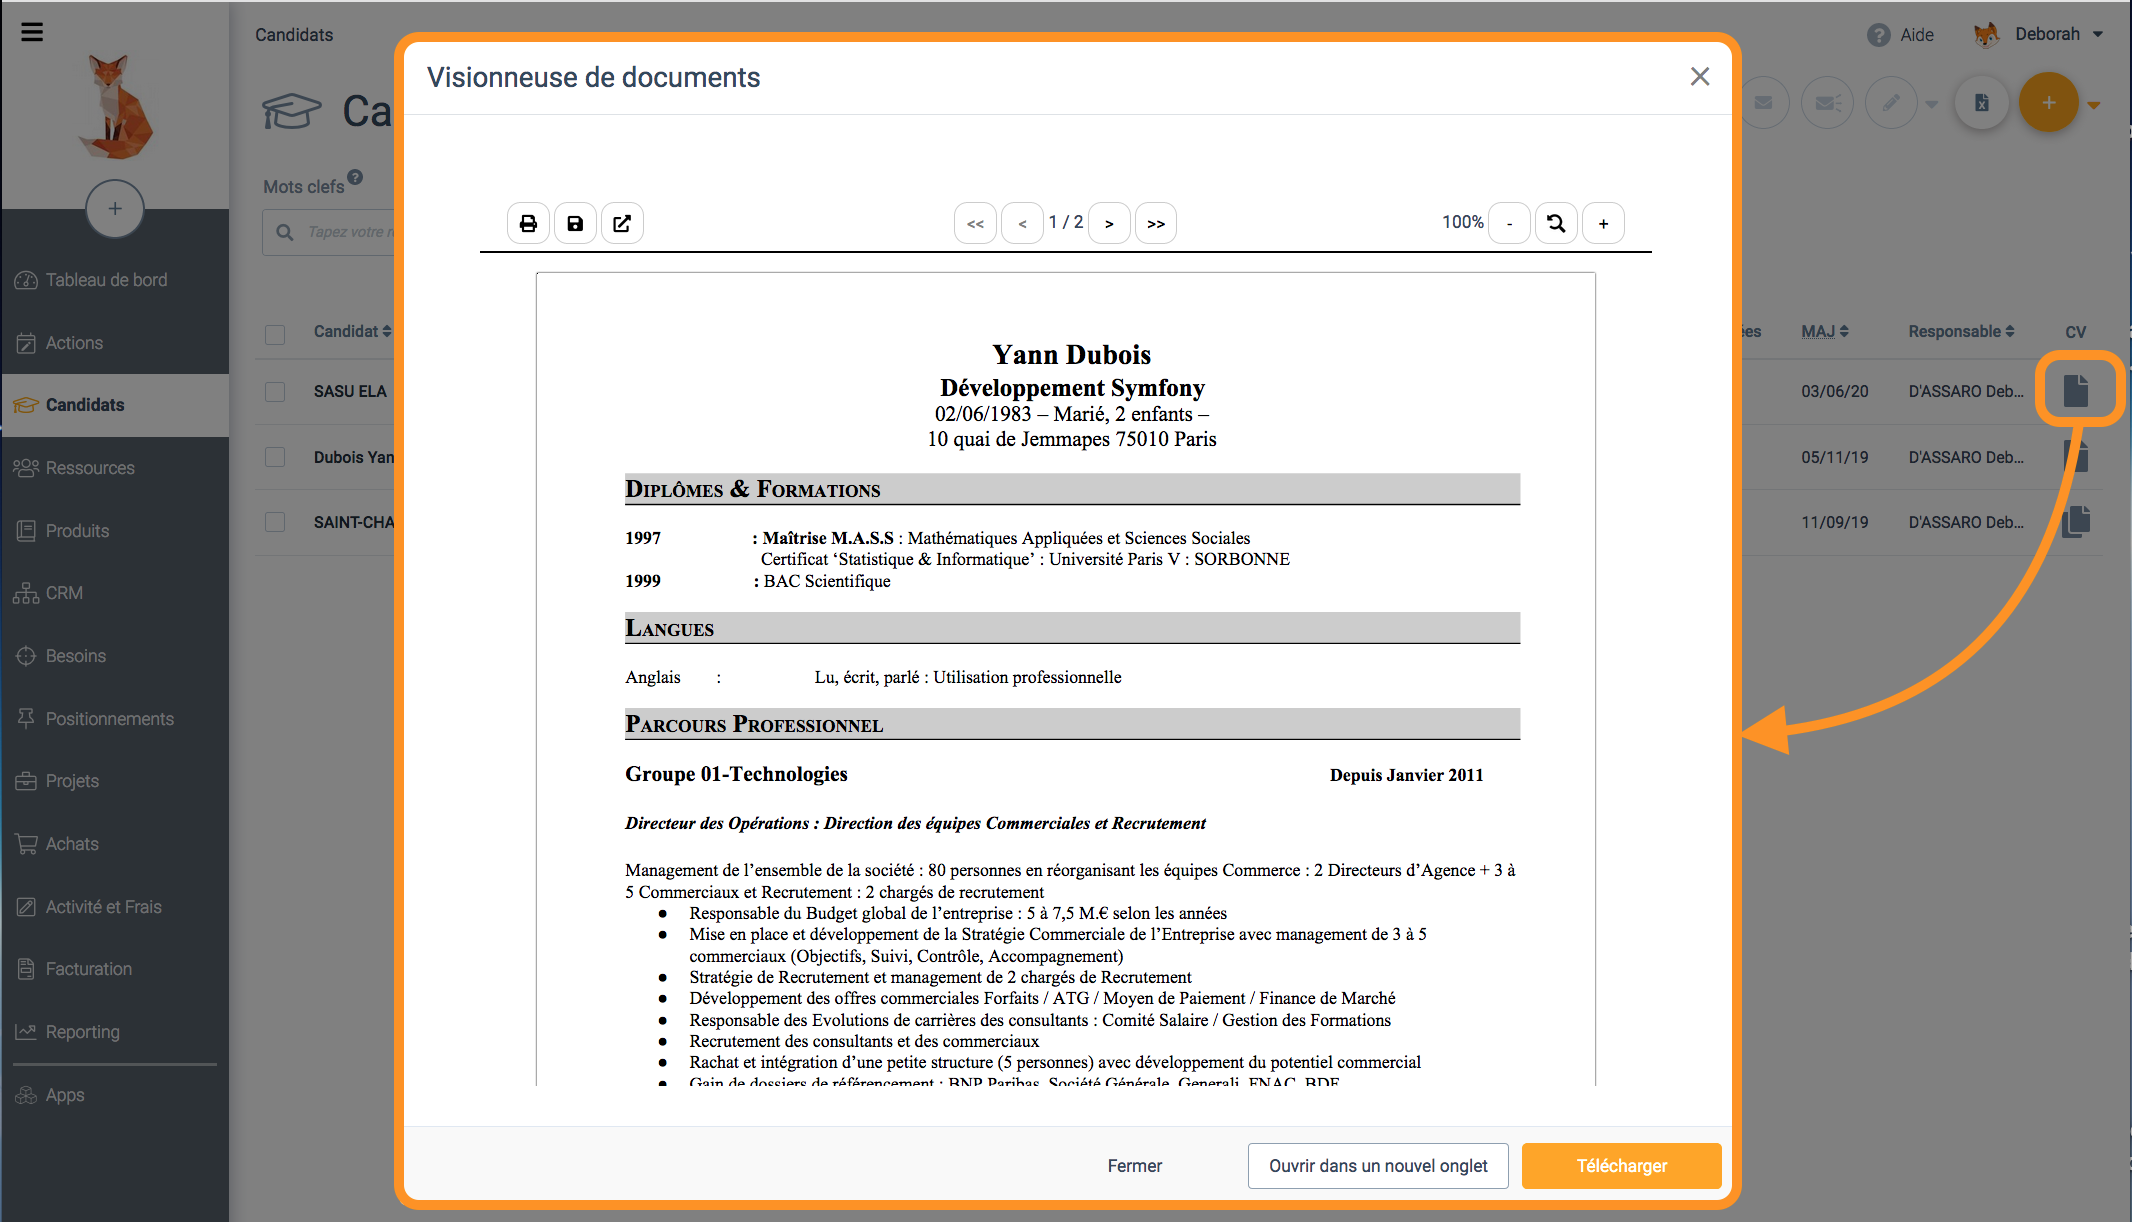Click the page indicator 1 / 2

click(x=1066, y=222)
